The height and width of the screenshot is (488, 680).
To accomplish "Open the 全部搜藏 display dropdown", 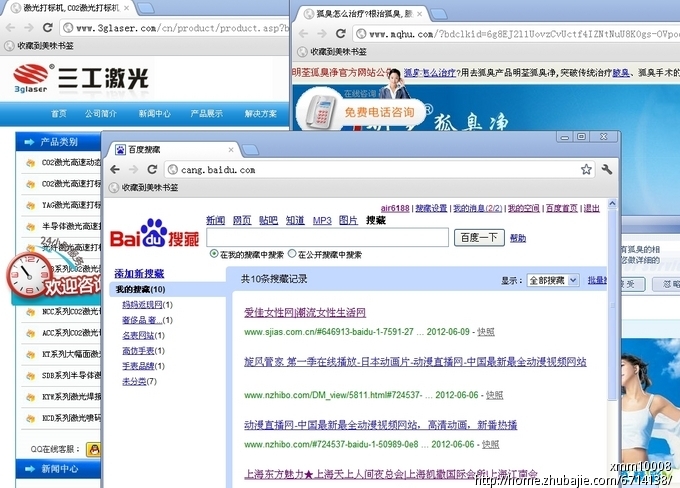I will (552, 281).
